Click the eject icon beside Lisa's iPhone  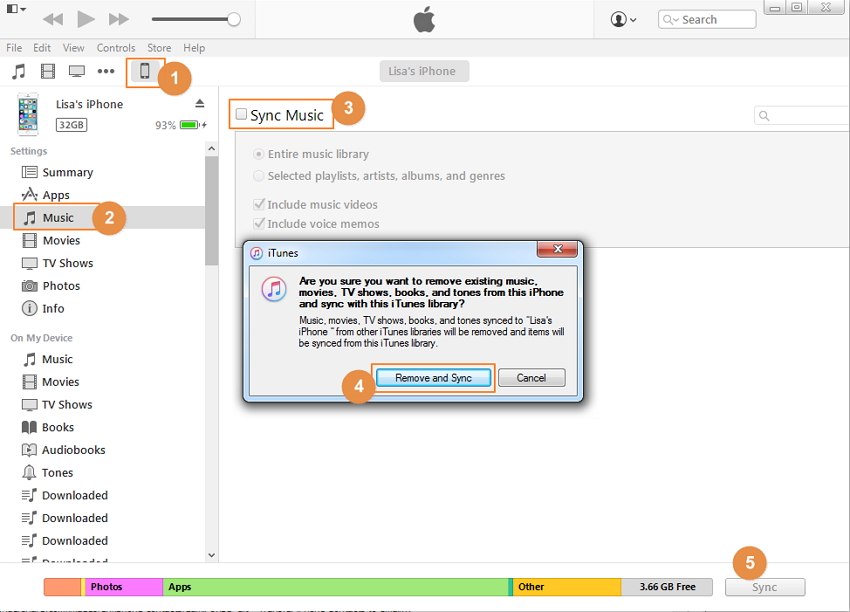click(x=199, y=104)
